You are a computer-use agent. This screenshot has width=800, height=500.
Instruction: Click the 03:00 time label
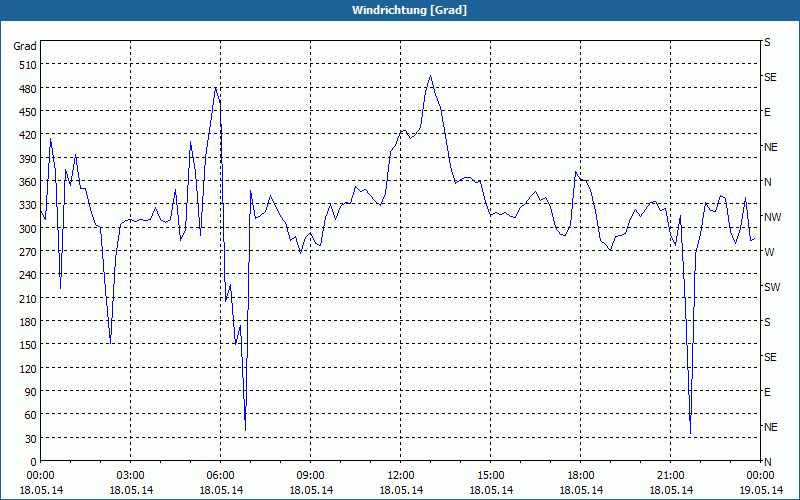[x=131, y=476]
